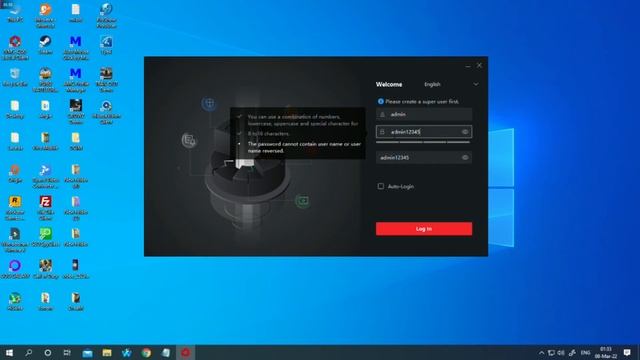Viewport: 640px width, 360px height.
Task: Click "Please create a super user first" text
Action: (422, 101)
